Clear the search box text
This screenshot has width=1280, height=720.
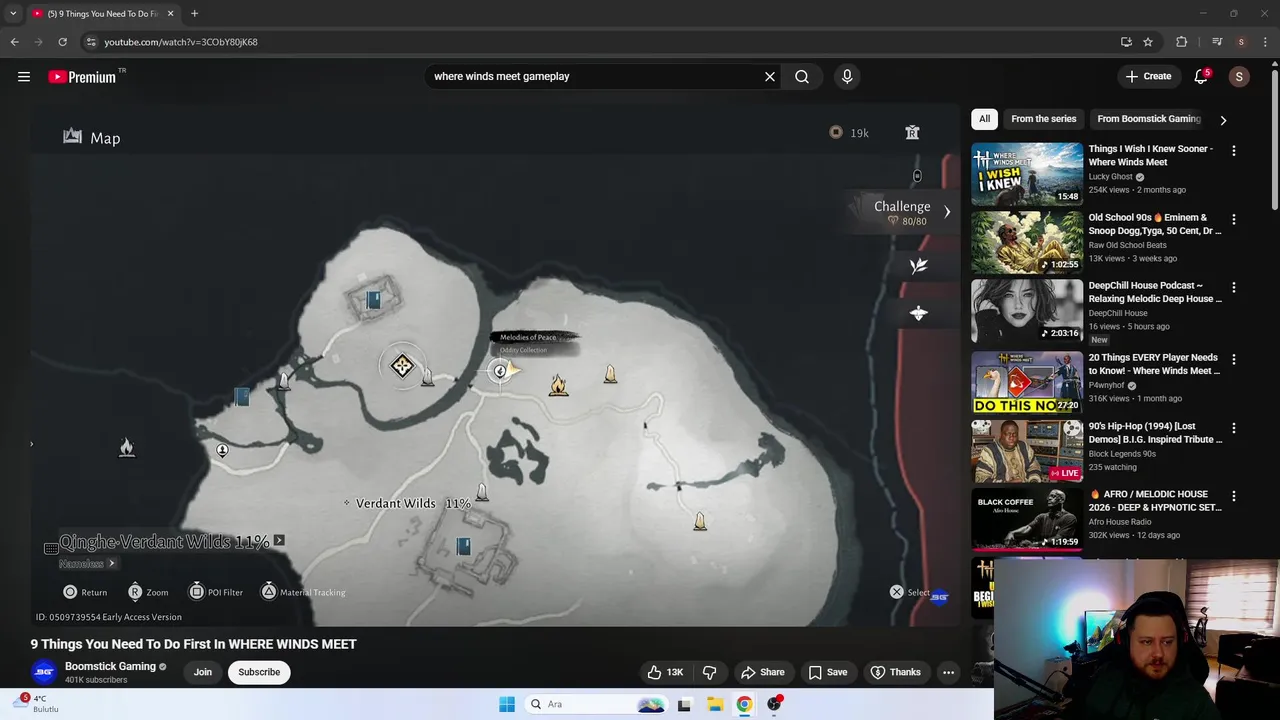tap(770, 76)
